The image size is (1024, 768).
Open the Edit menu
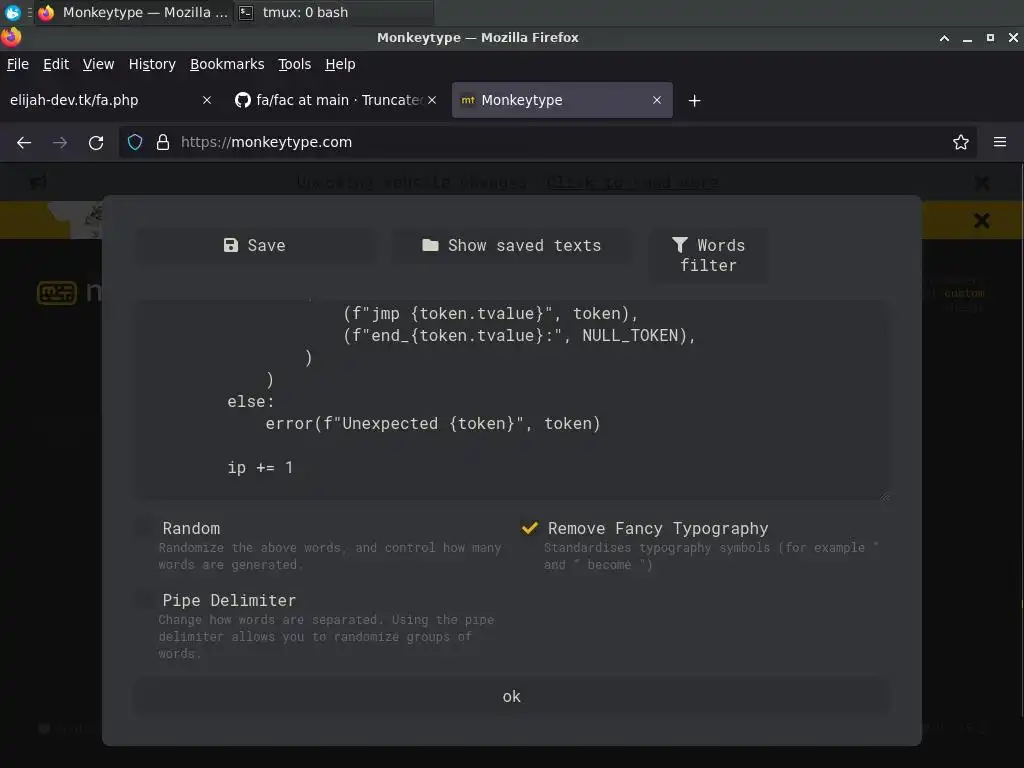pos(56,64)
